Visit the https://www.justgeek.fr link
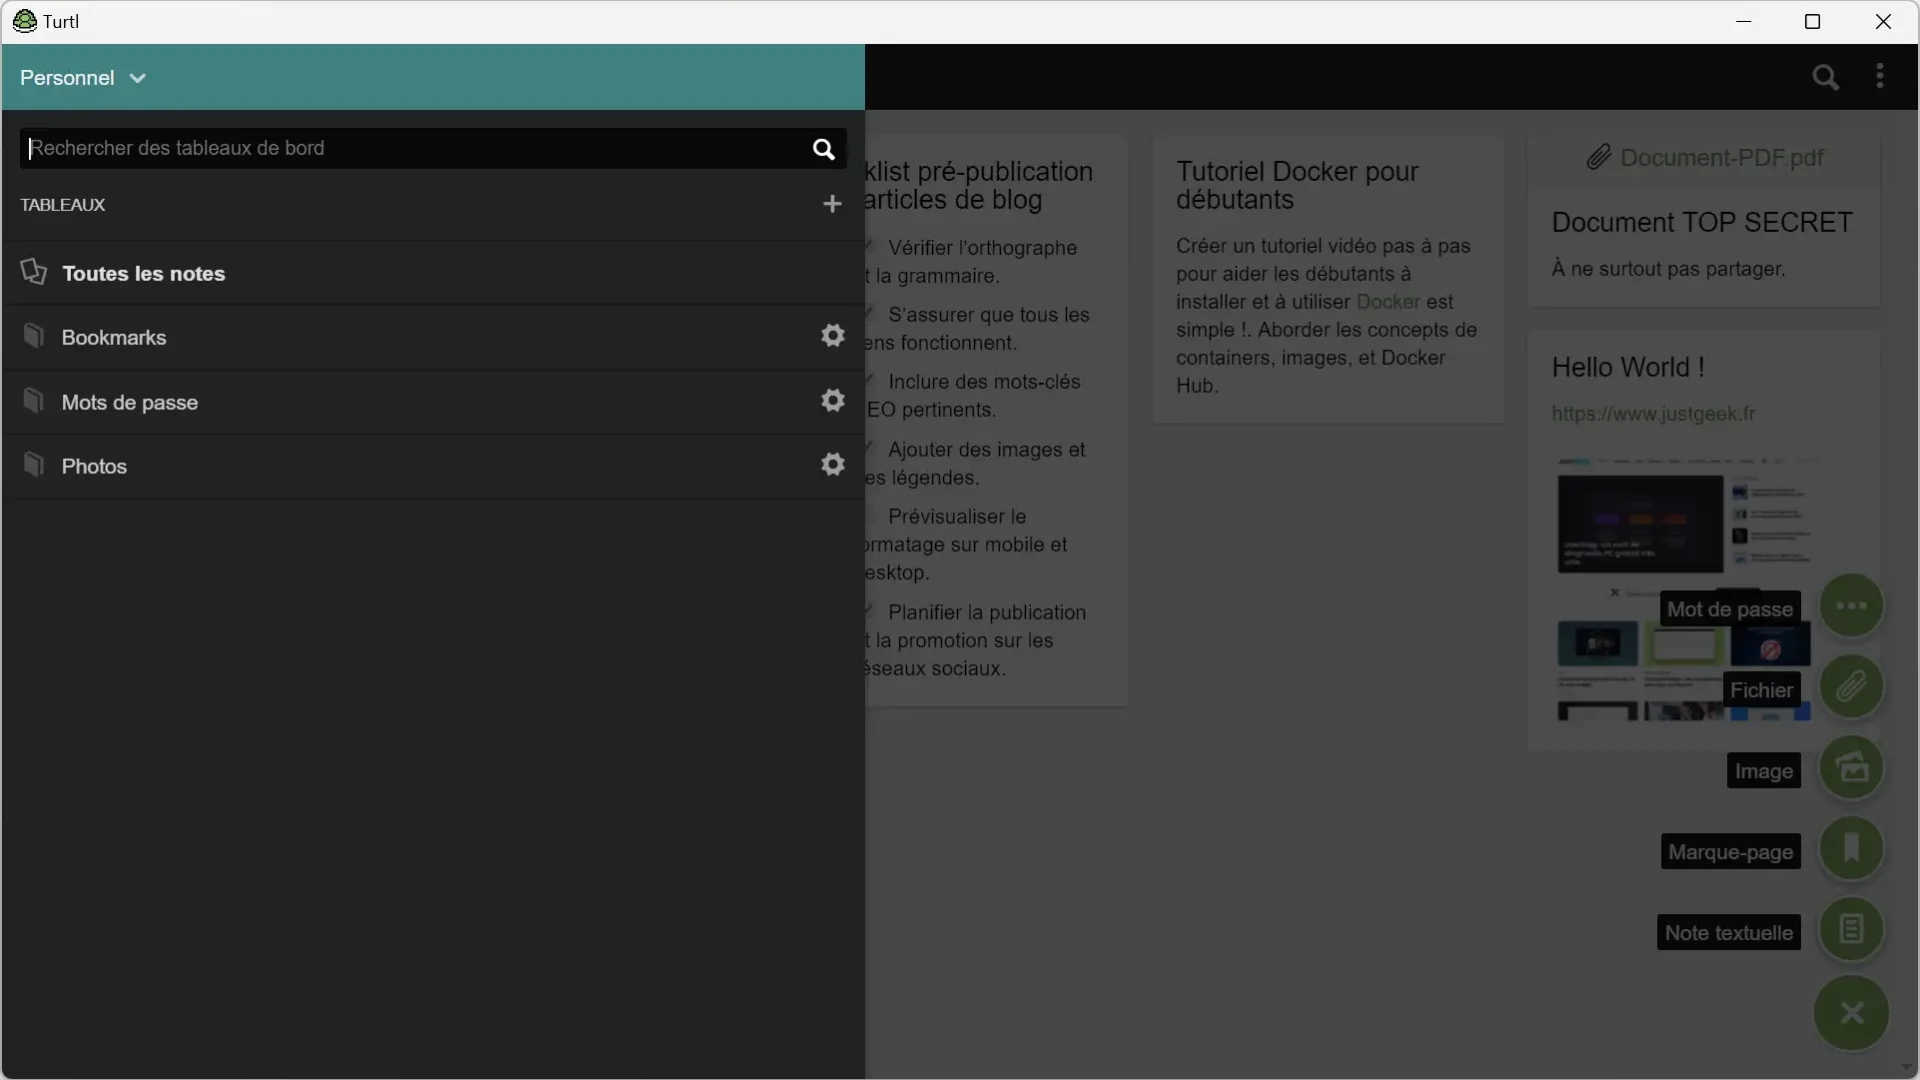The image size is (1920, 1080). [x=1653, y=414]
